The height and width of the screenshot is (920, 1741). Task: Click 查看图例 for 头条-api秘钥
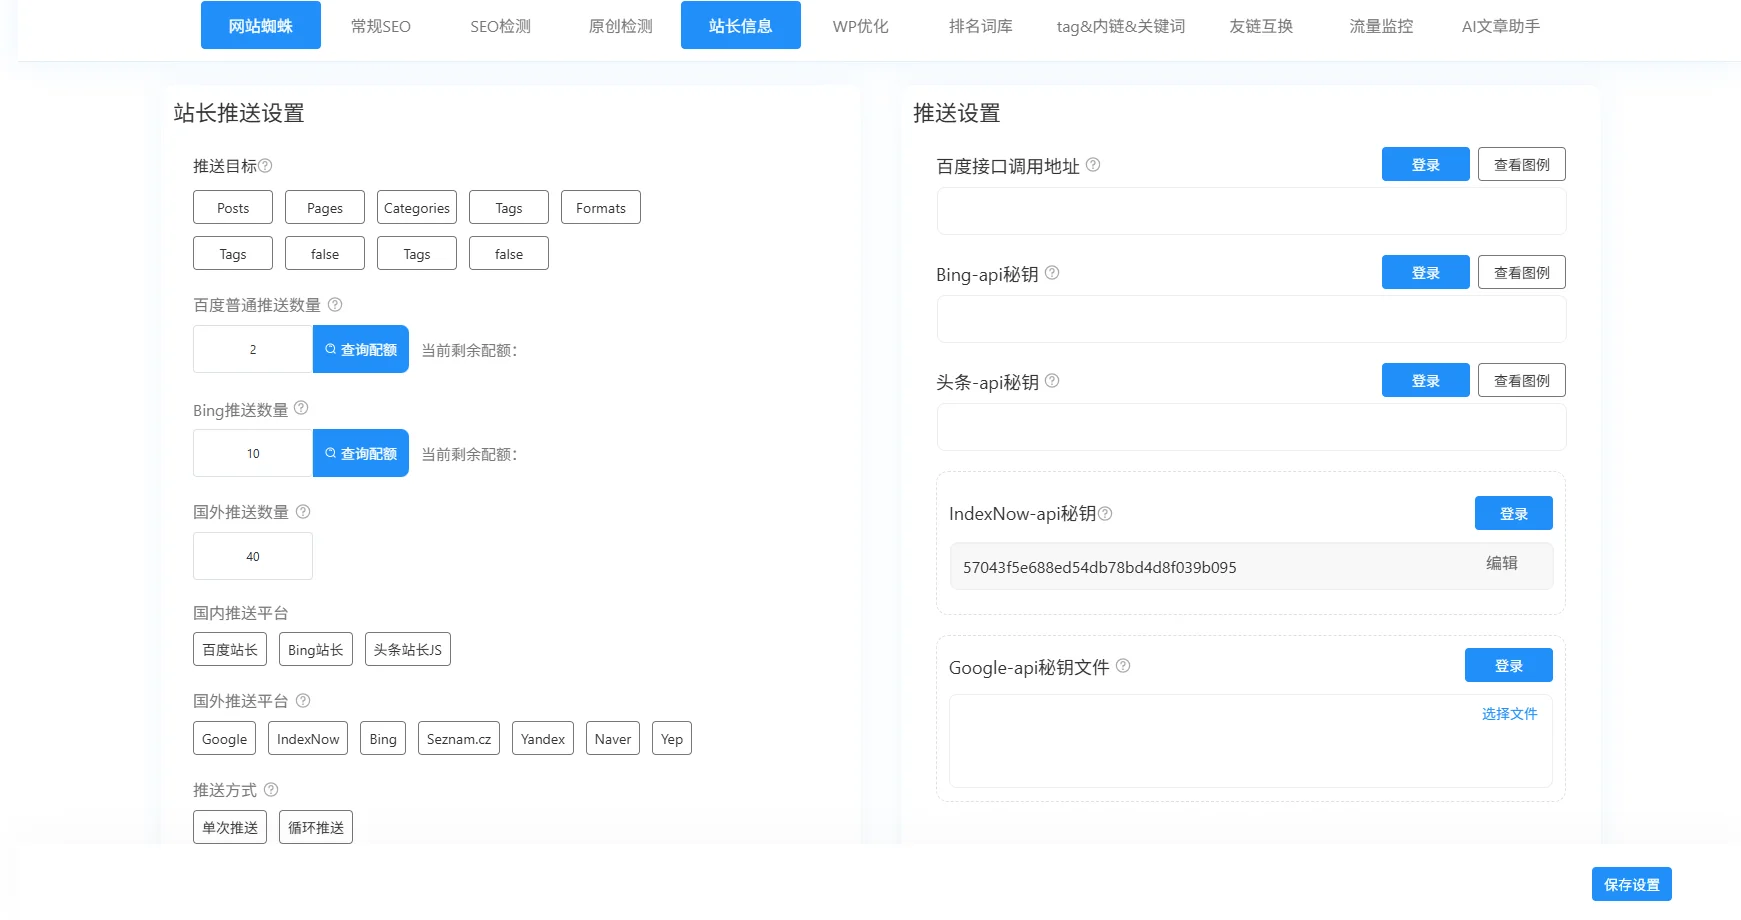[1522, 380]
